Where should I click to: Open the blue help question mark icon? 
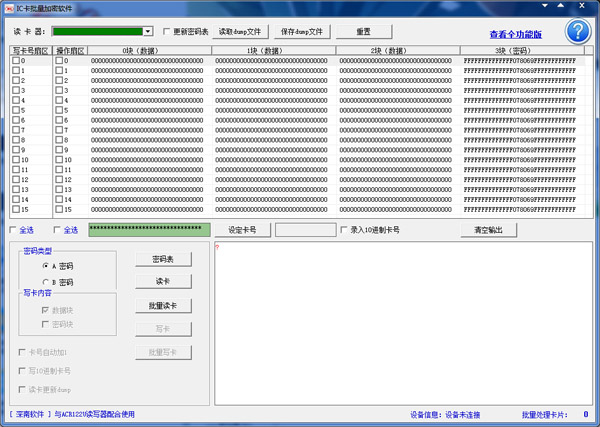578,31
